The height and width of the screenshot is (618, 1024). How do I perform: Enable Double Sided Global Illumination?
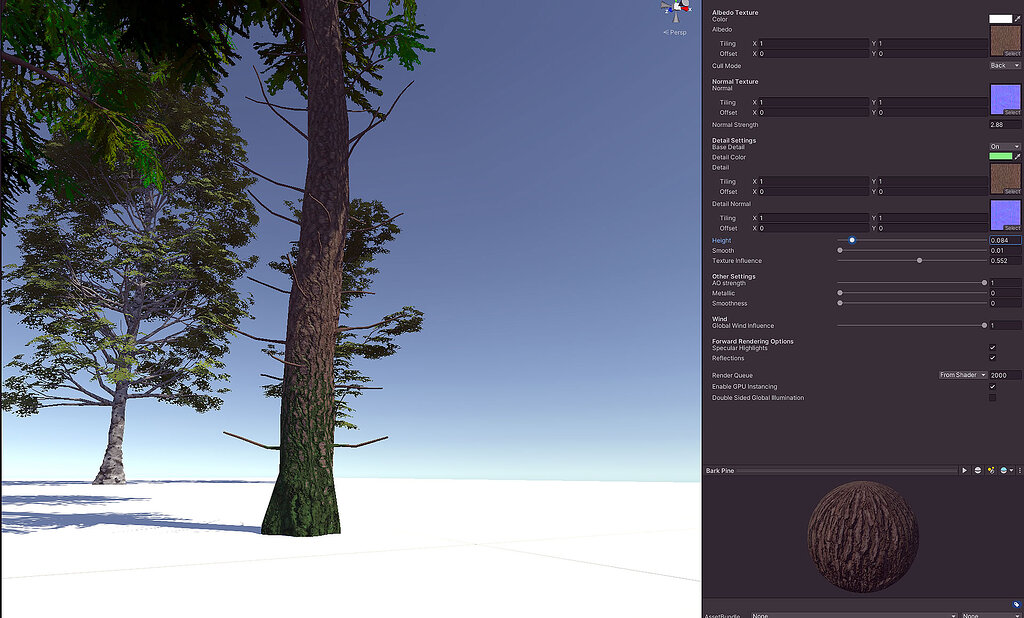992,397
